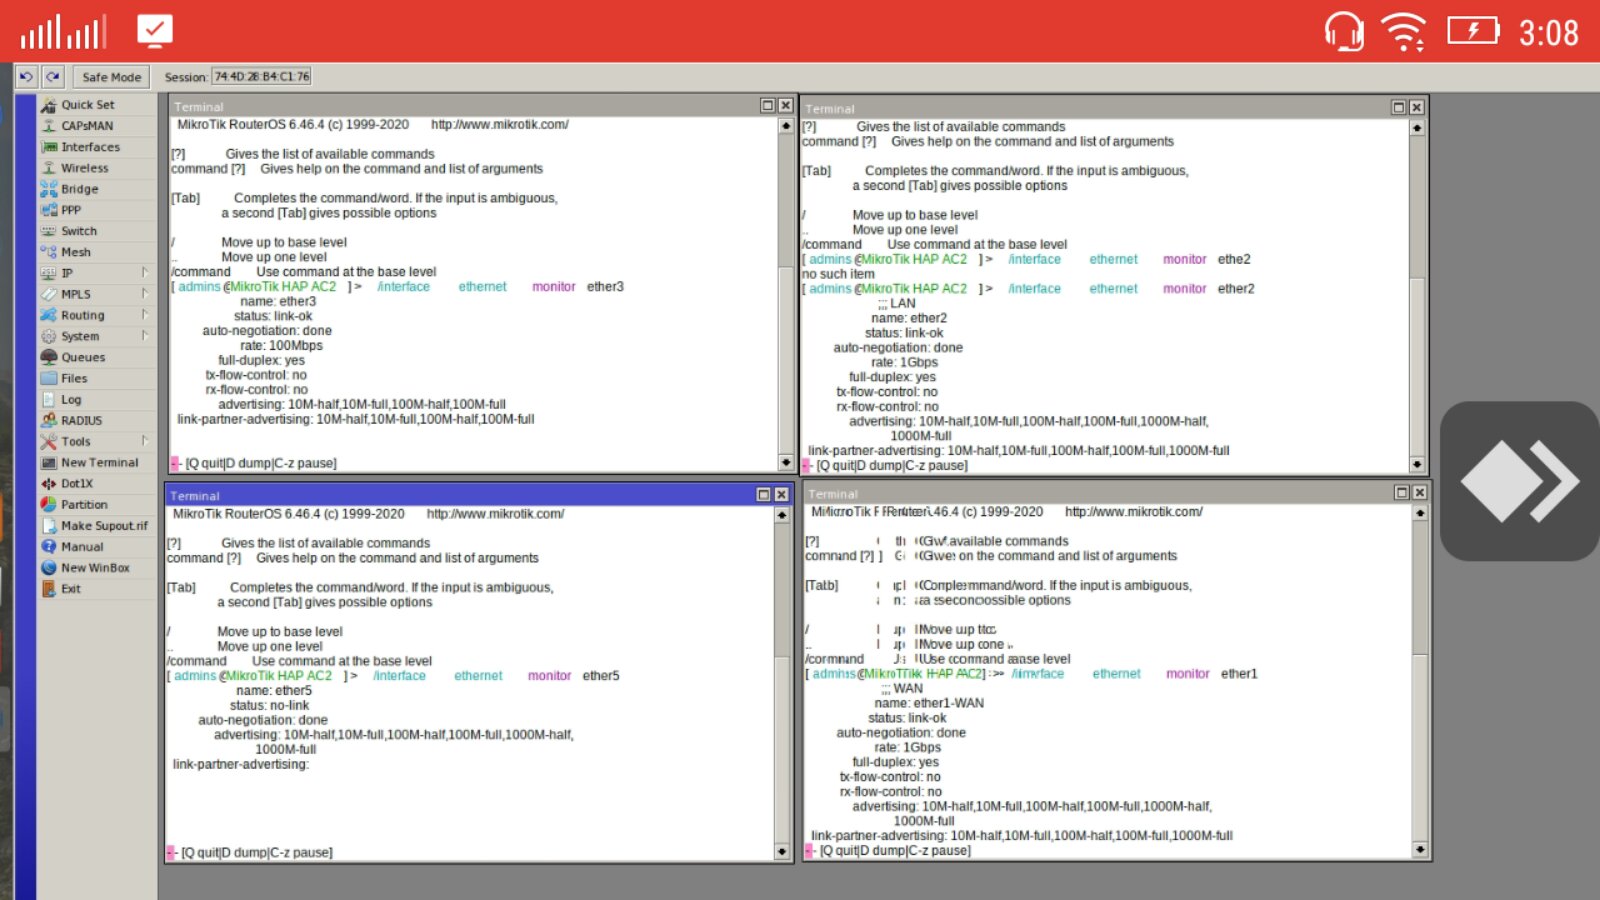This screenshot has height=900, width=1600.
Task: Open the Queues menu icon
Action: click(x=48, y=357)
